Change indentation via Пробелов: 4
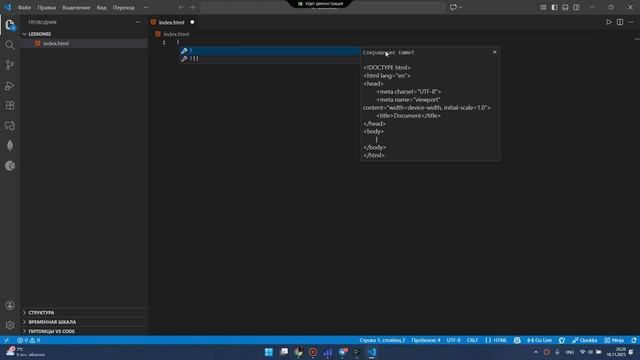This screenshot has height=360, width=640. pos(426,340)
